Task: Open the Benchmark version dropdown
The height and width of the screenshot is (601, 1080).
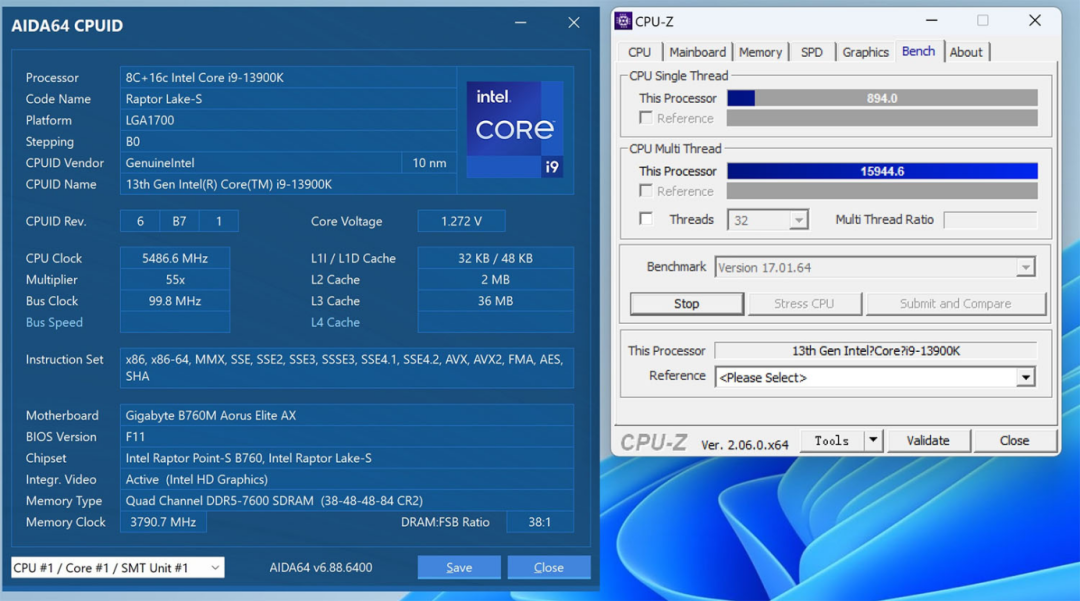Action: [1025, 267]
